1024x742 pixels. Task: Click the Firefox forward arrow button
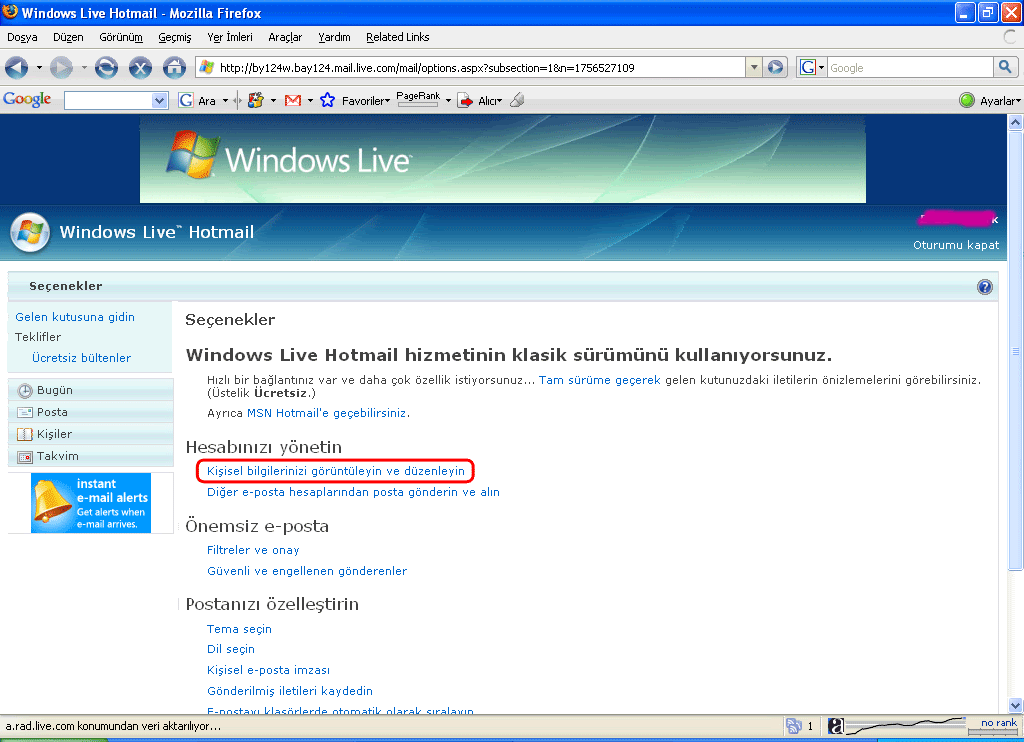[61, 67]
